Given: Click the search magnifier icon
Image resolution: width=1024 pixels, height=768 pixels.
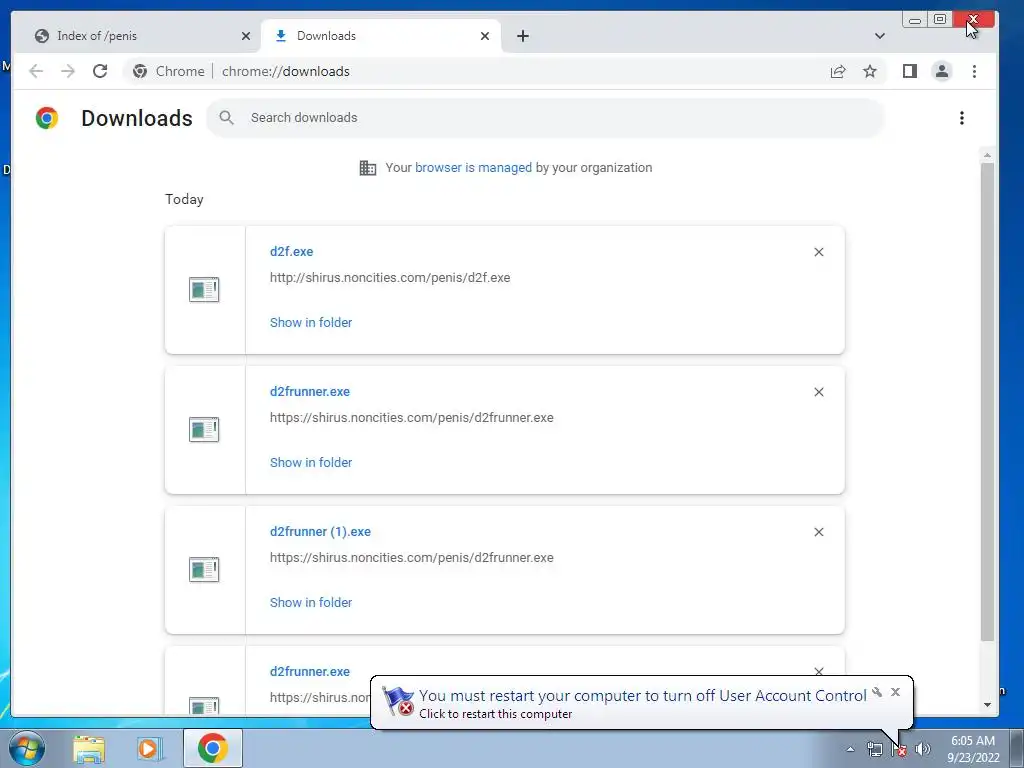Looking at the screenshot, I should click(x=227, y=118).
